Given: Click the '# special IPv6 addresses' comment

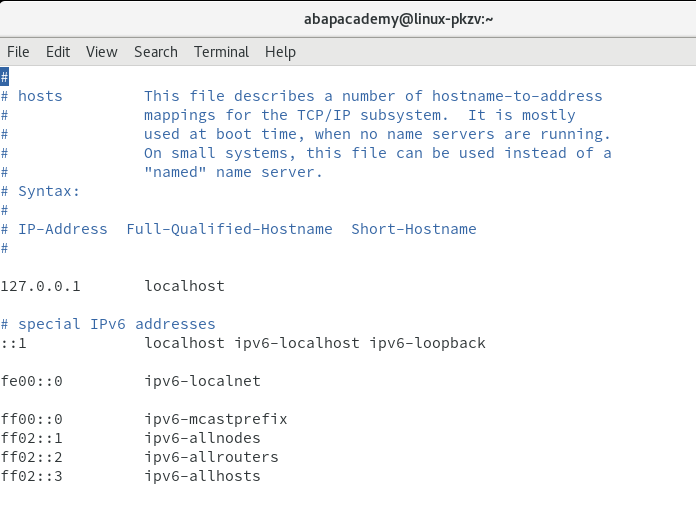Looking at the screenshot, I should click(108, 324).
